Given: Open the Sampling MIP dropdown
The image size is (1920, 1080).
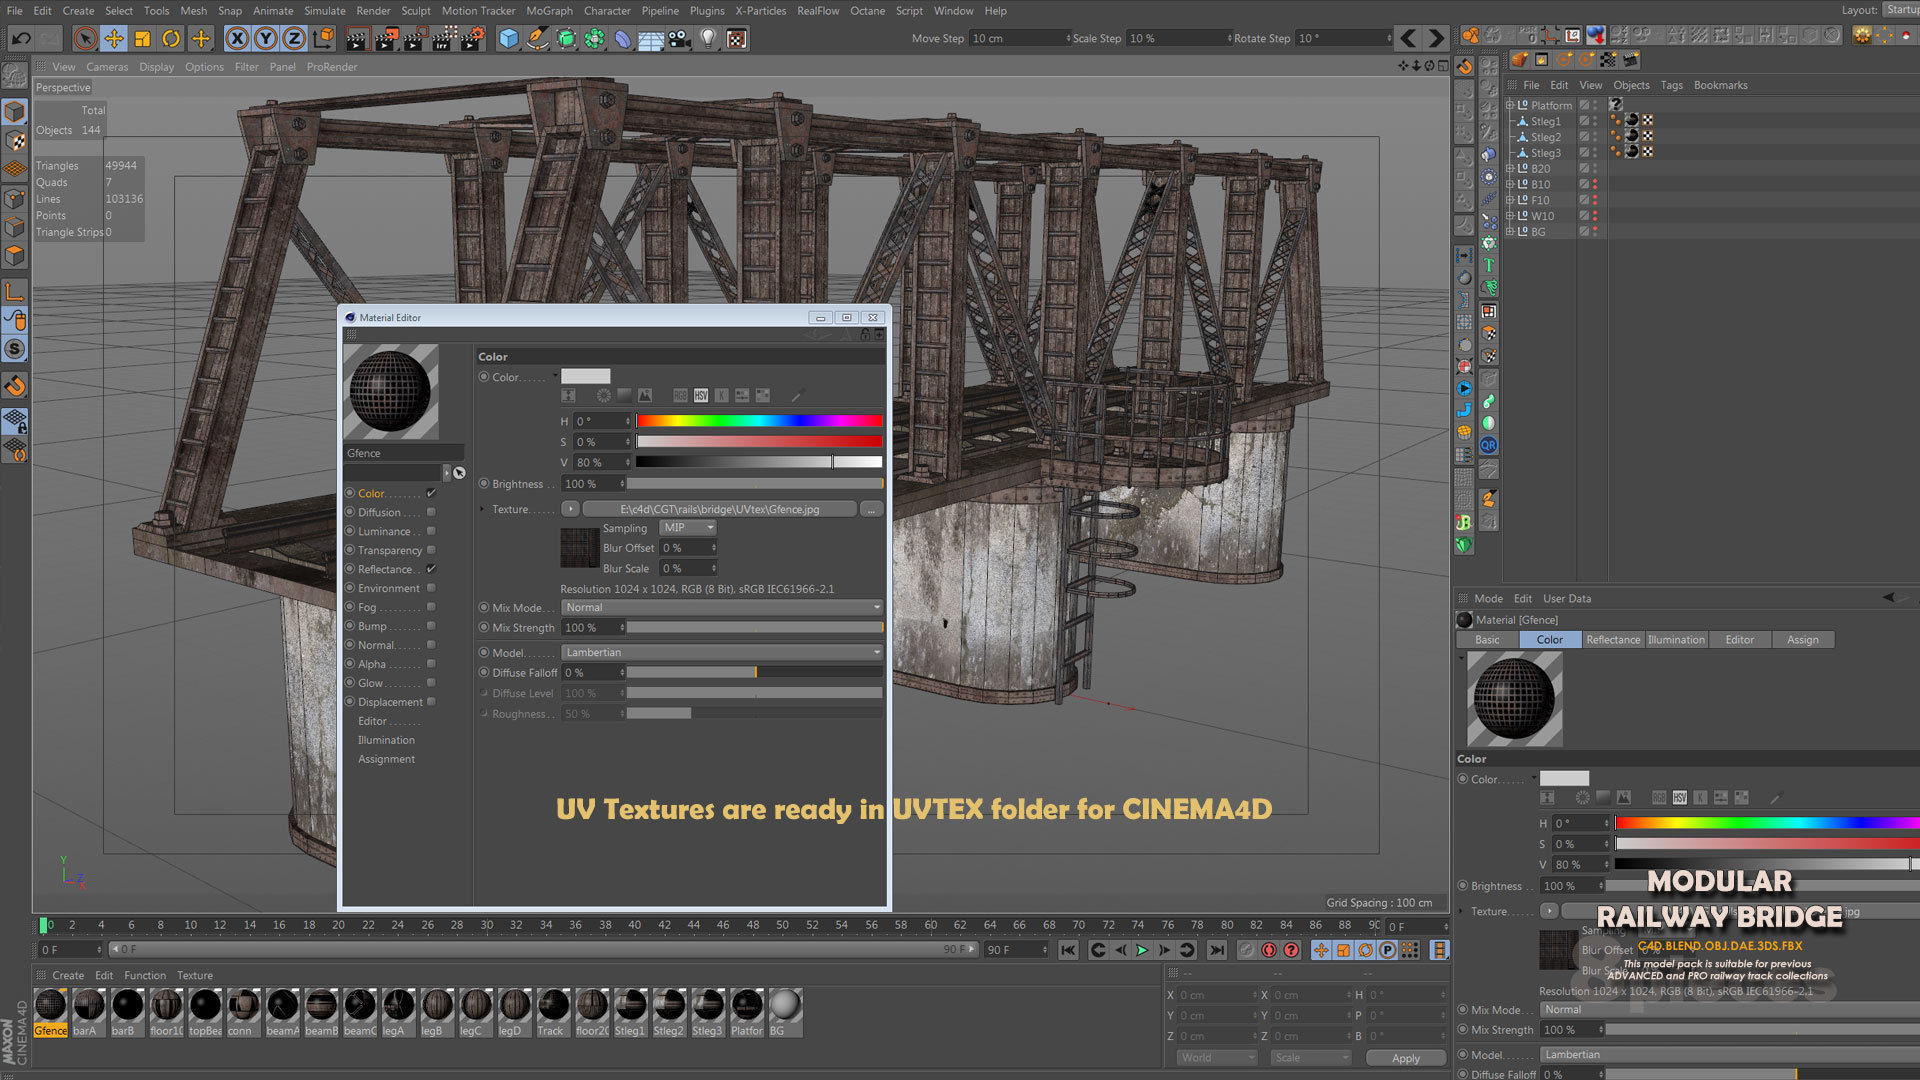Looking at the screenshot, I should (x=688, y=528).
